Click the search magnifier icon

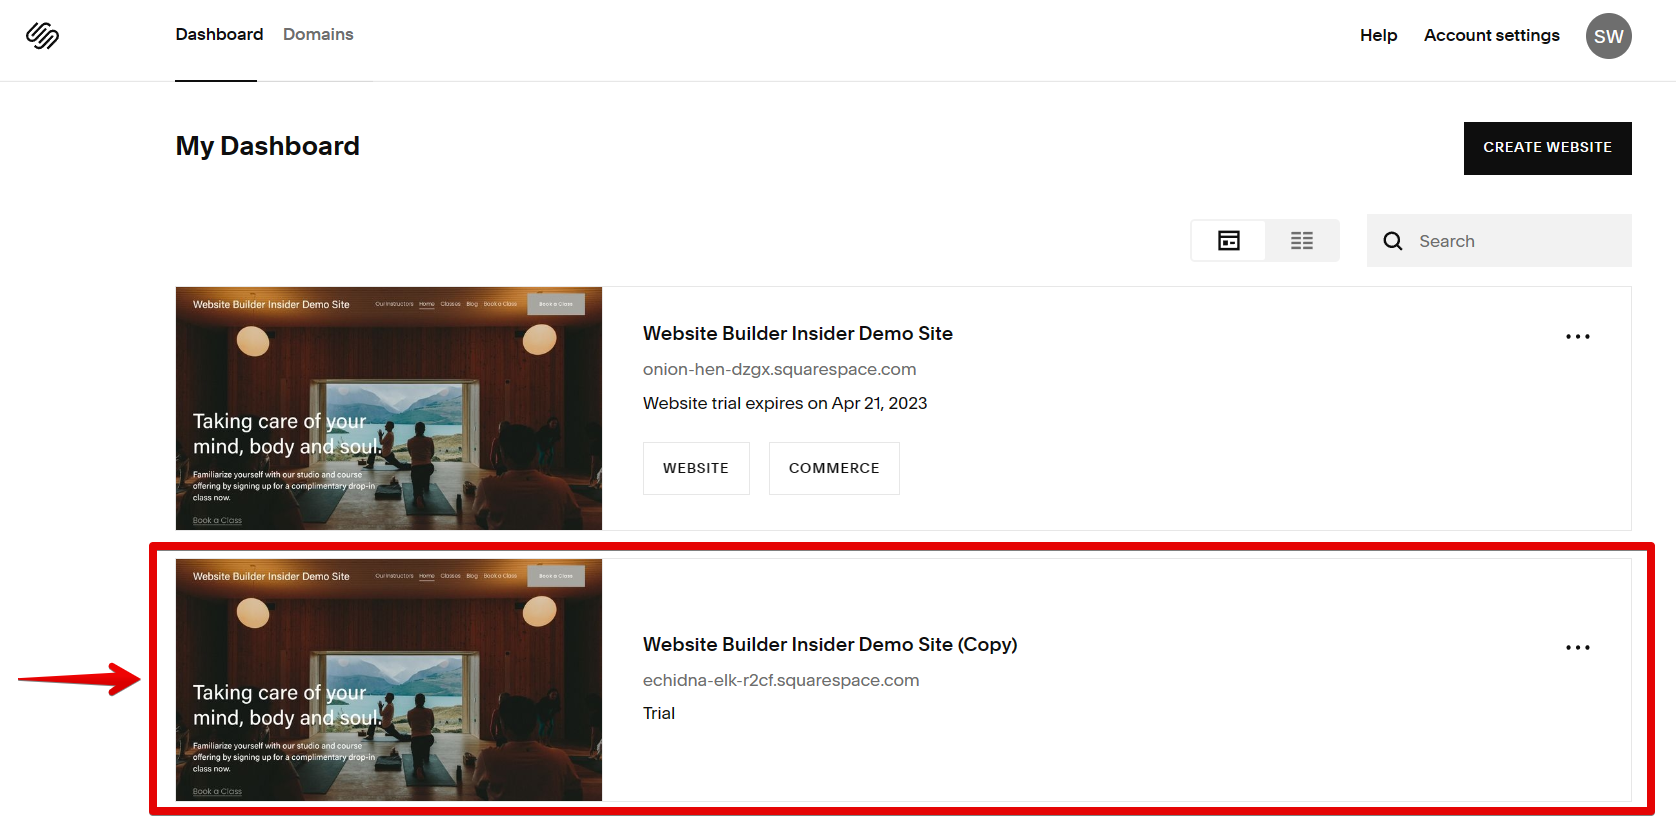pyautogui.click(x=1392, y=241)
